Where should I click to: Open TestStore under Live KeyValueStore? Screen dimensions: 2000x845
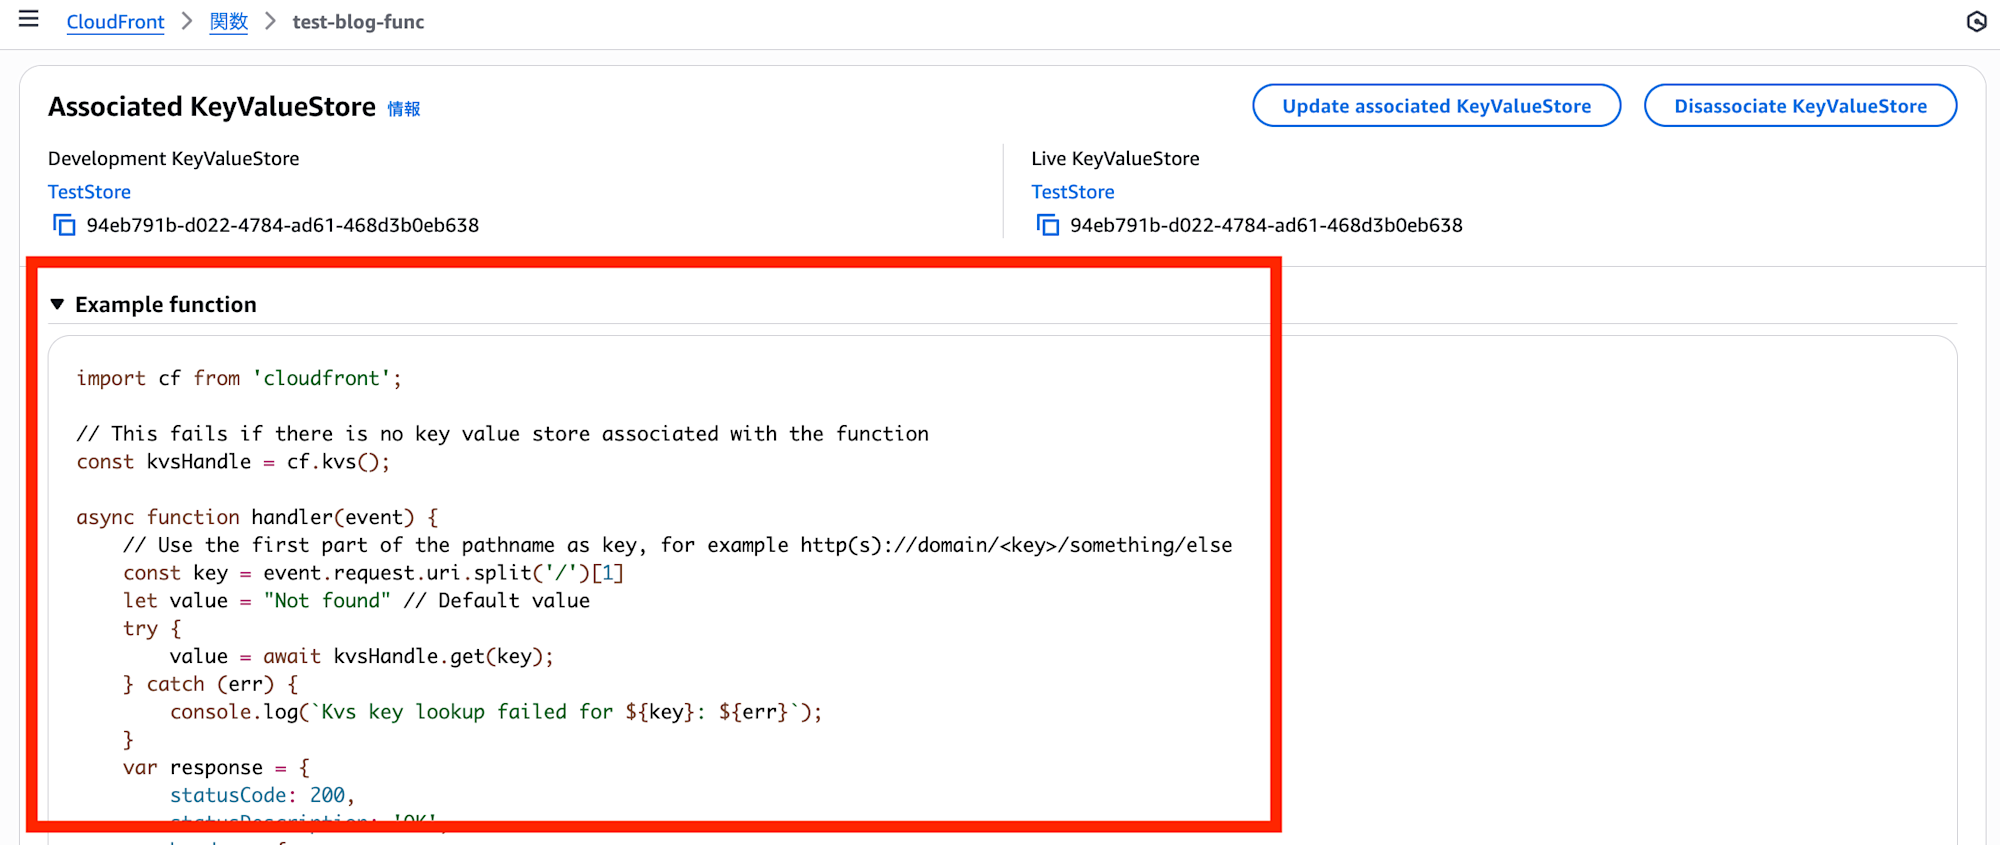click(1072, 192)
